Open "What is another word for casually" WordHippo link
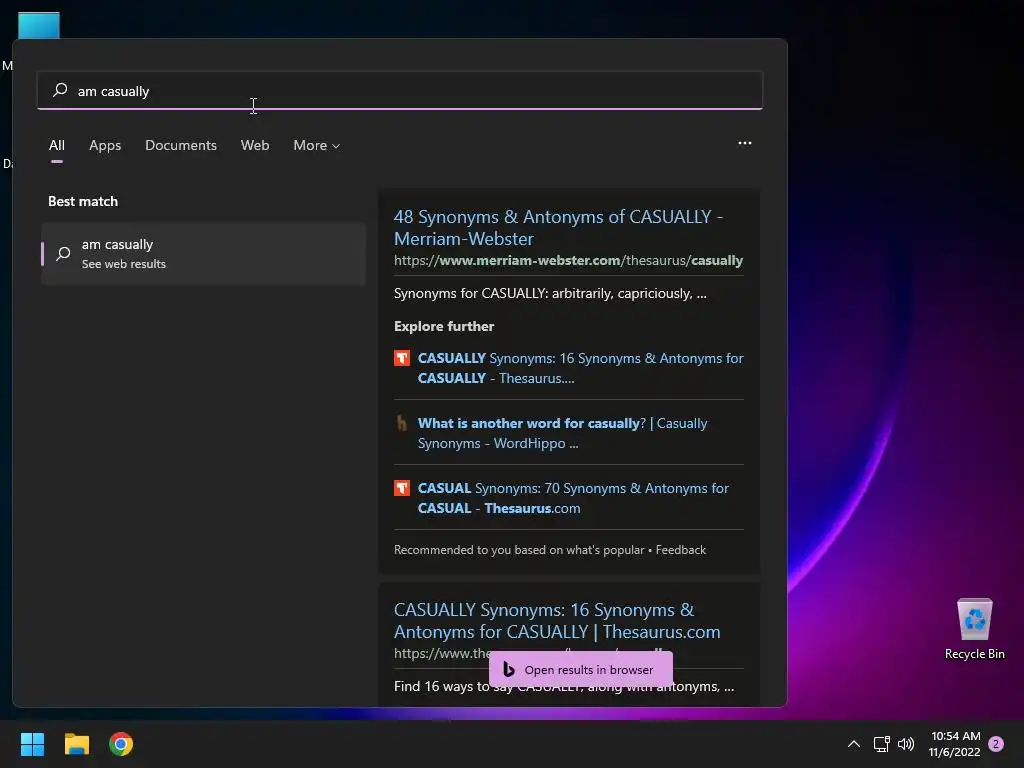The width and height of the screenshot is (1024, 768). [x=562, y=433]
